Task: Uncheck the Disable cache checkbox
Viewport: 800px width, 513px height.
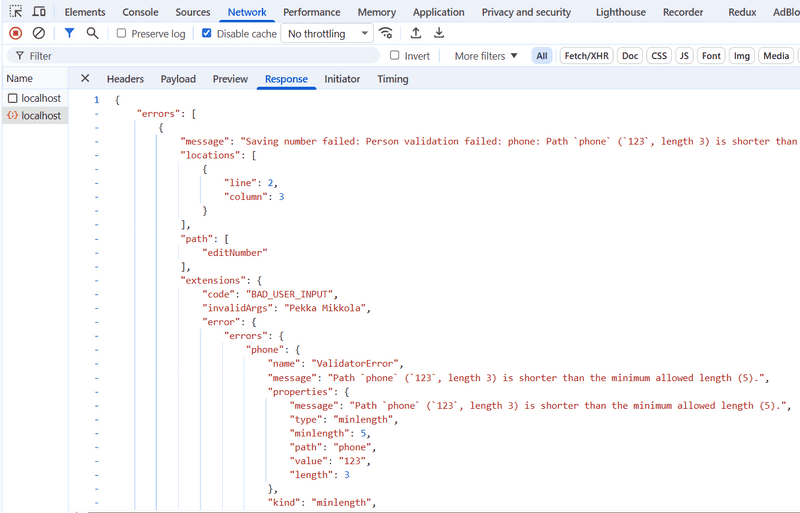Action: click(x=207, y=34)
